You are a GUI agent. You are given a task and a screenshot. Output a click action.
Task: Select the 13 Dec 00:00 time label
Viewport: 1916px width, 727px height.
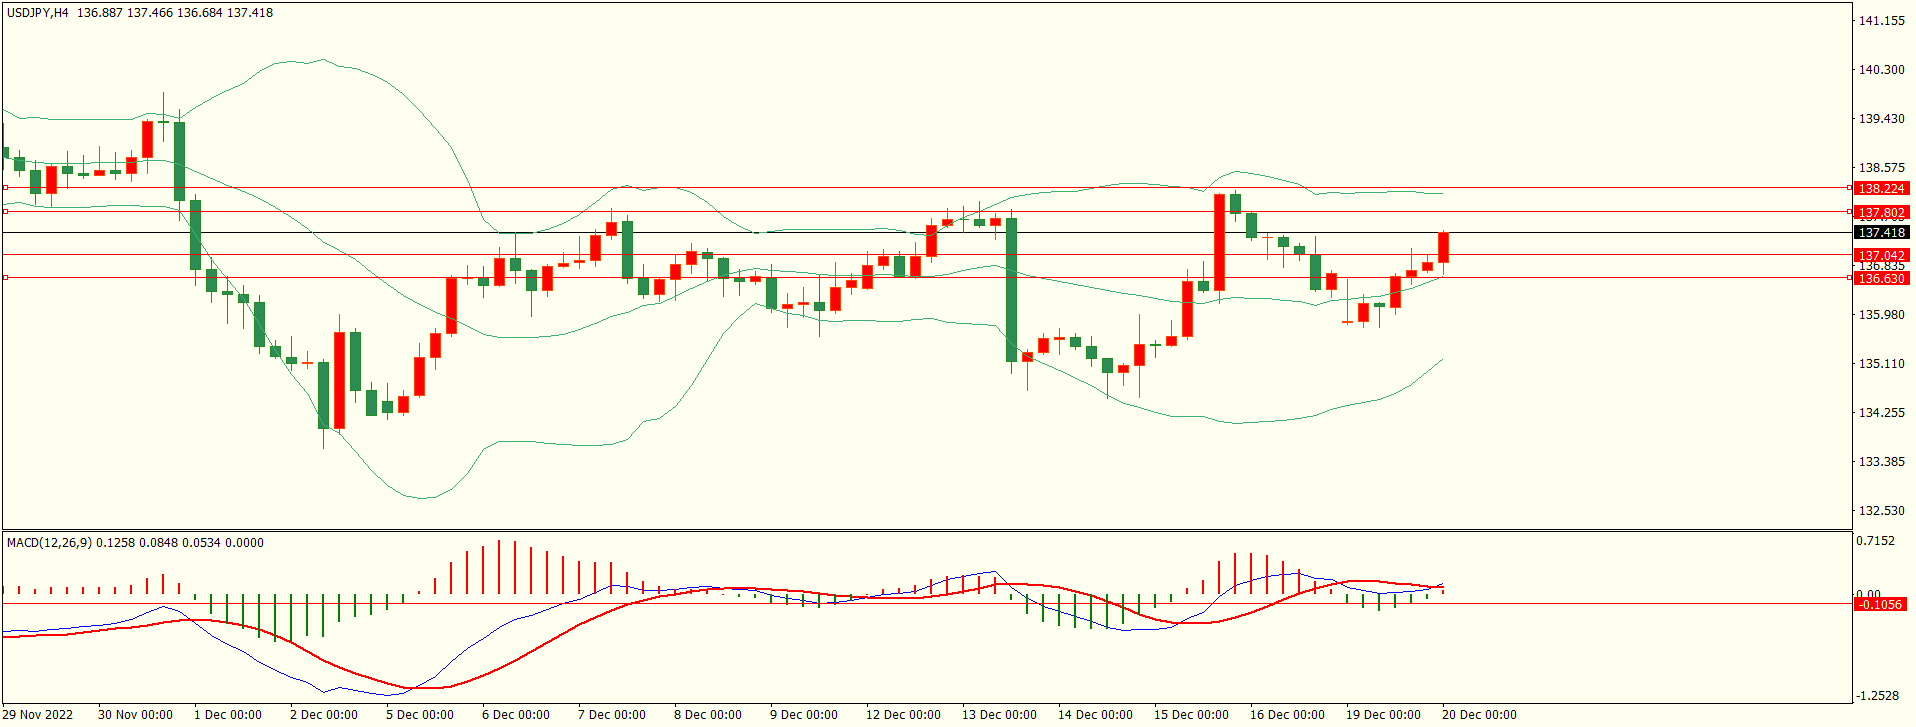point(999,715)
